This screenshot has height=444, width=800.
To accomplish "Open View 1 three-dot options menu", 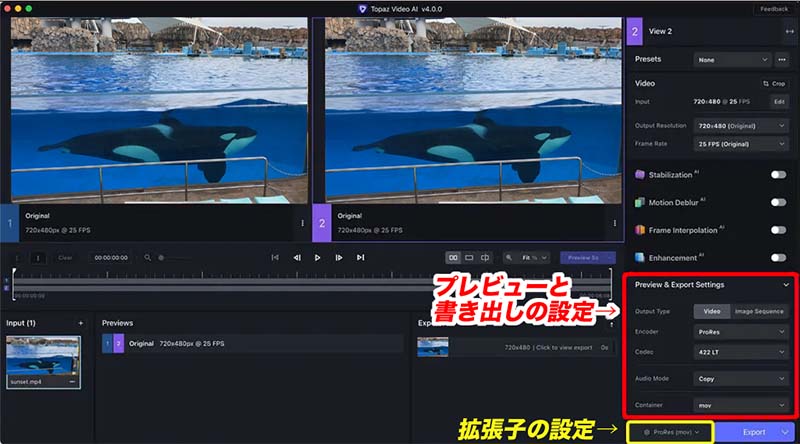I will click(x=303, y=223).
